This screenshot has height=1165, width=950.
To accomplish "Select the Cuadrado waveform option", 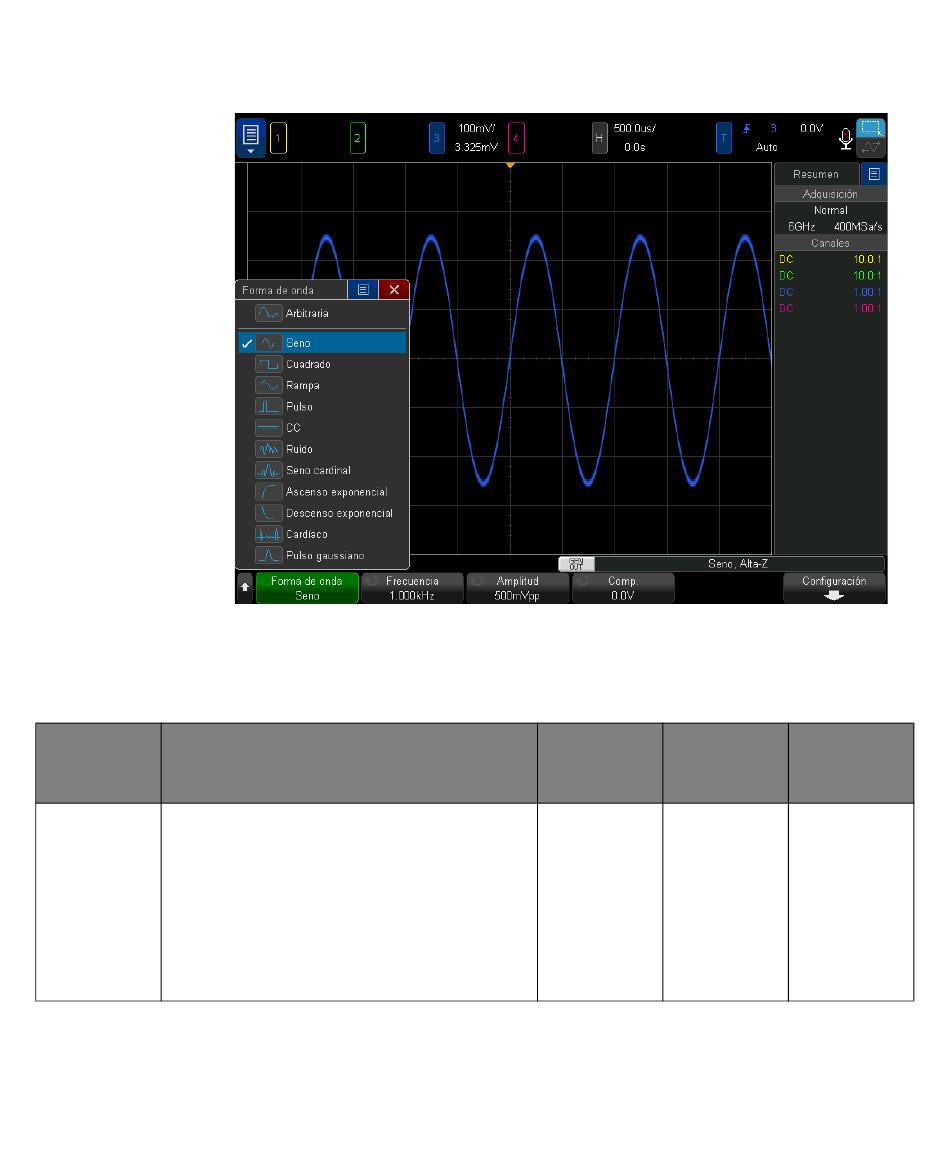I will pos(322,364).
